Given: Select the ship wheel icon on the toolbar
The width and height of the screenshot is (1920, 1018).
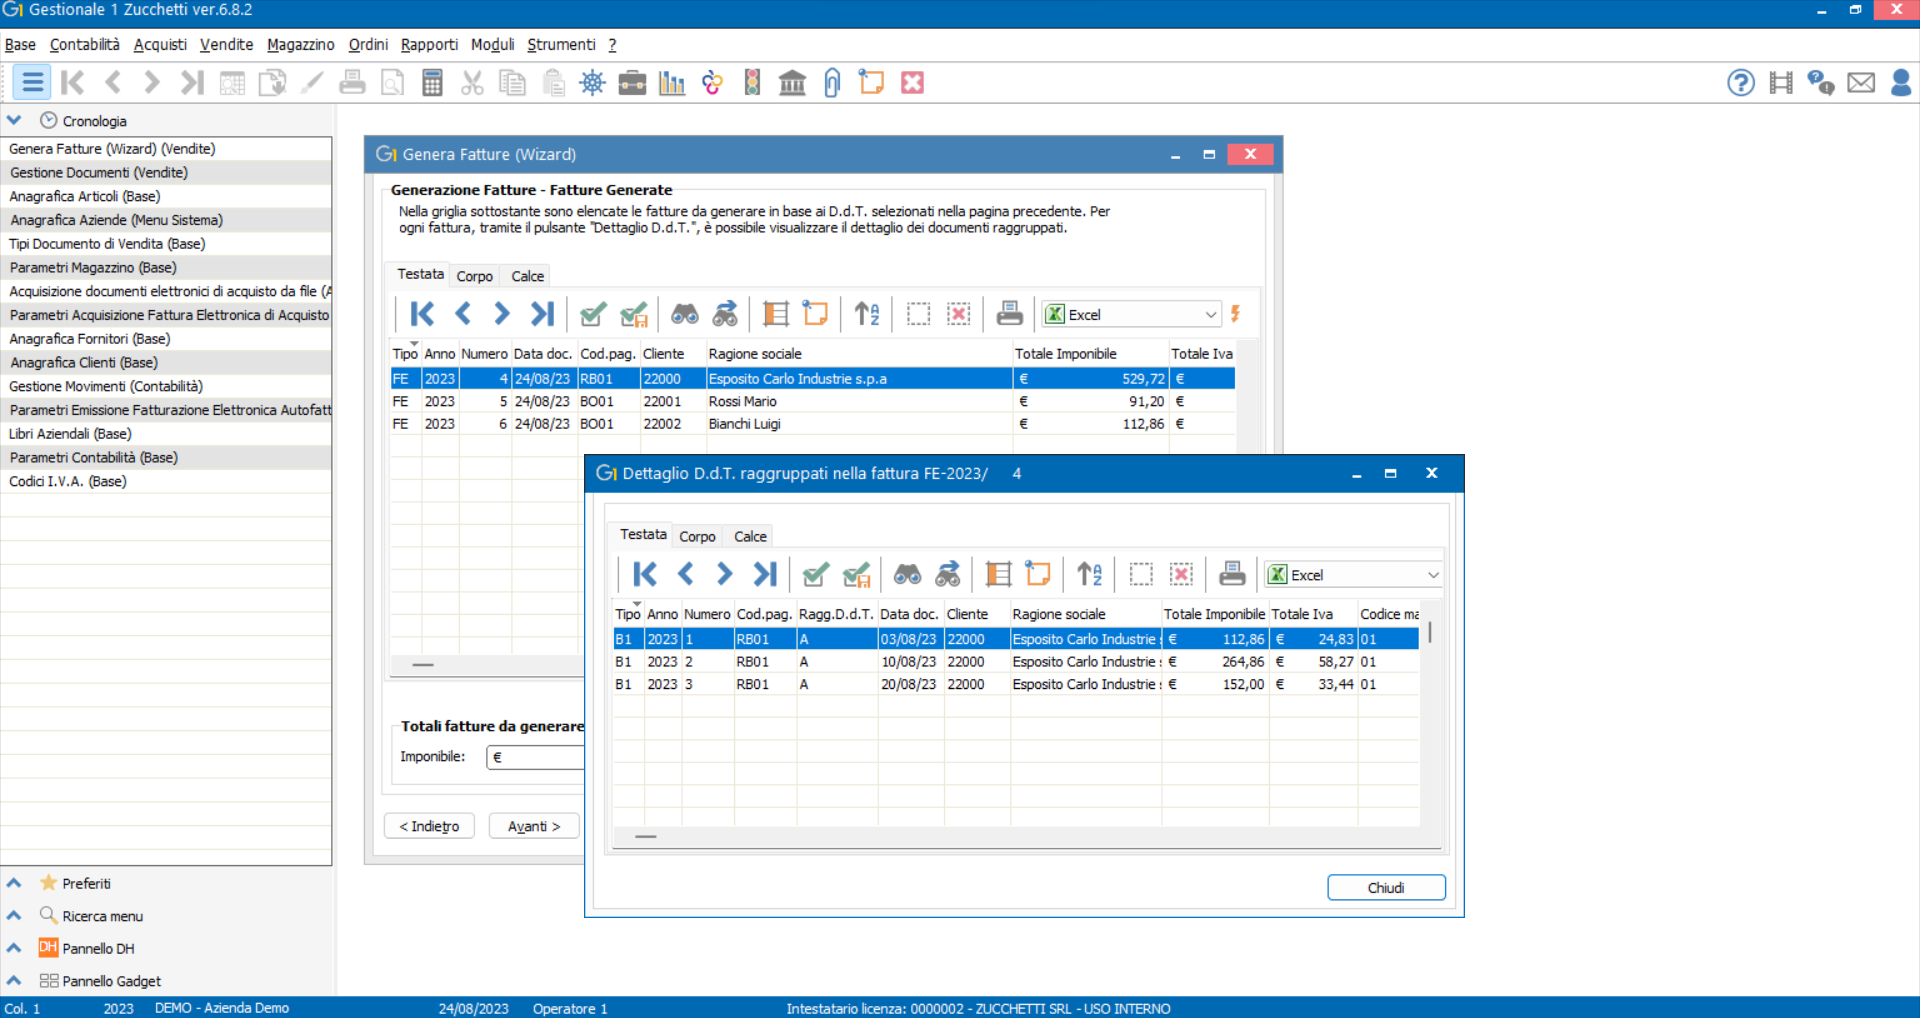Looking at the screenshot, I should (x=592, y=82).
